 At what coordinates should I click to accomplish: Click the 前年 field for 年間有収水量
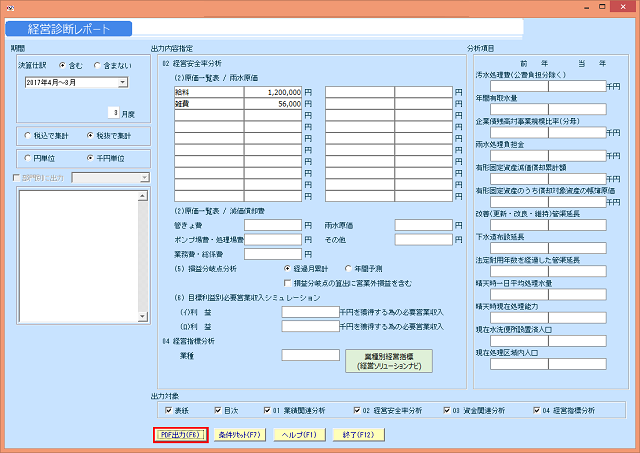[519, 109]
